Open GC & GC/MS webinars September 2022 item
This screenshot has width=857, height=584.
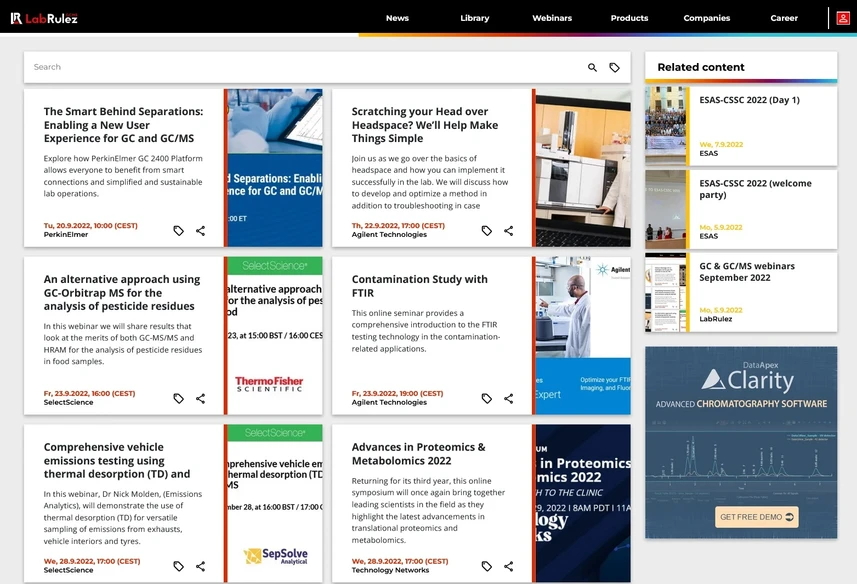pyautogui.click(x=747, y=272)
